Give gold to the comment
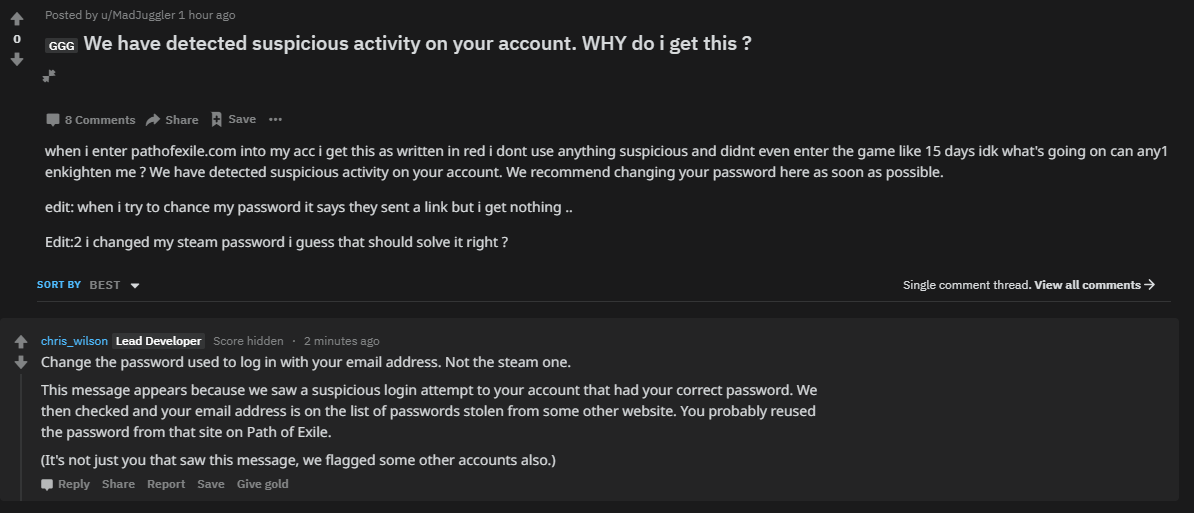Image resolution: width=1194 pixels, height=513 pixels. pyautogui.click(x=262, y=484)
